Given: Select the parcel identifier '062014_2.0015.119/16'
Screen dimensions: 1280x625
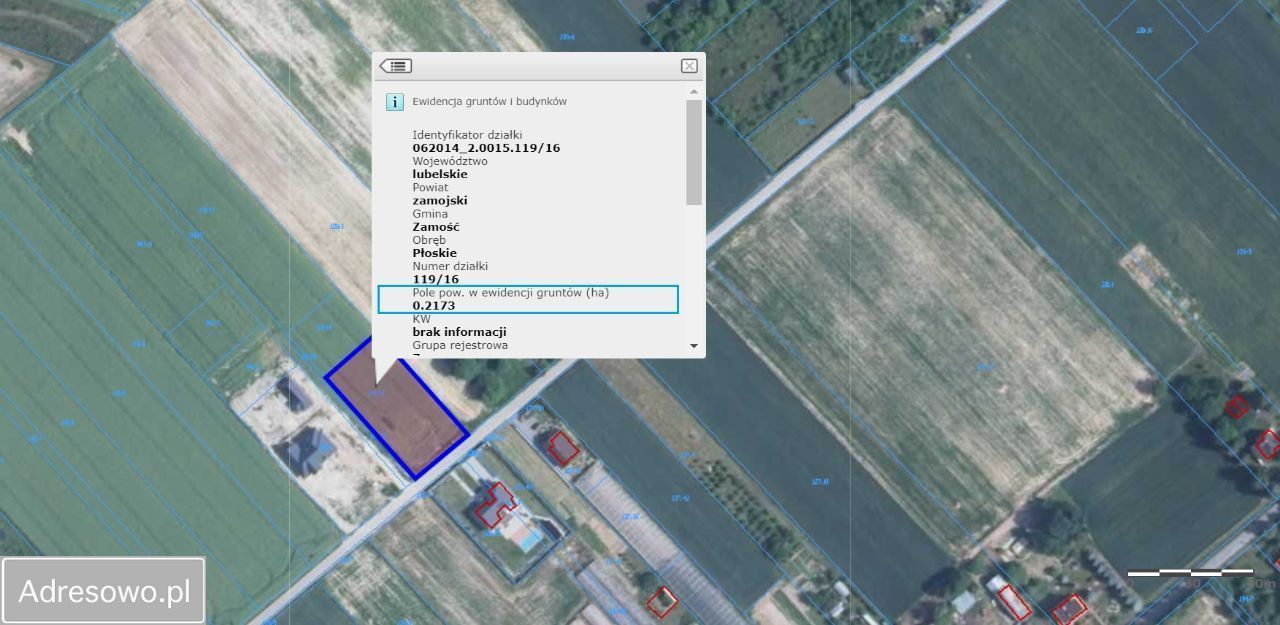Looking at the screenshot, I should tap(486, 148).
